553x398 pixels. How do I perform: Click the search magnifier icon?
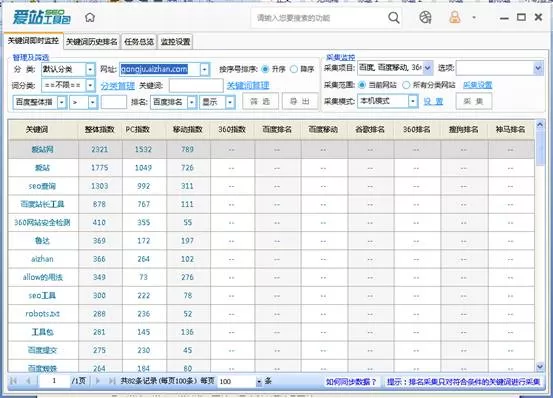[394, 17]
